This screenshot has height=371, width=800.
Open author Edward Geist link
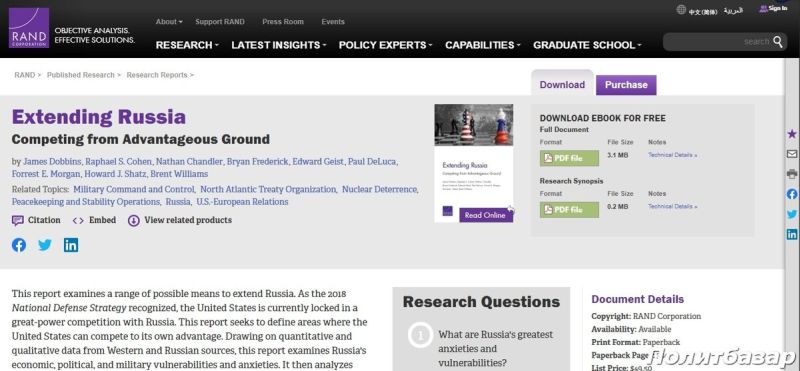click(x=318, y=162)
